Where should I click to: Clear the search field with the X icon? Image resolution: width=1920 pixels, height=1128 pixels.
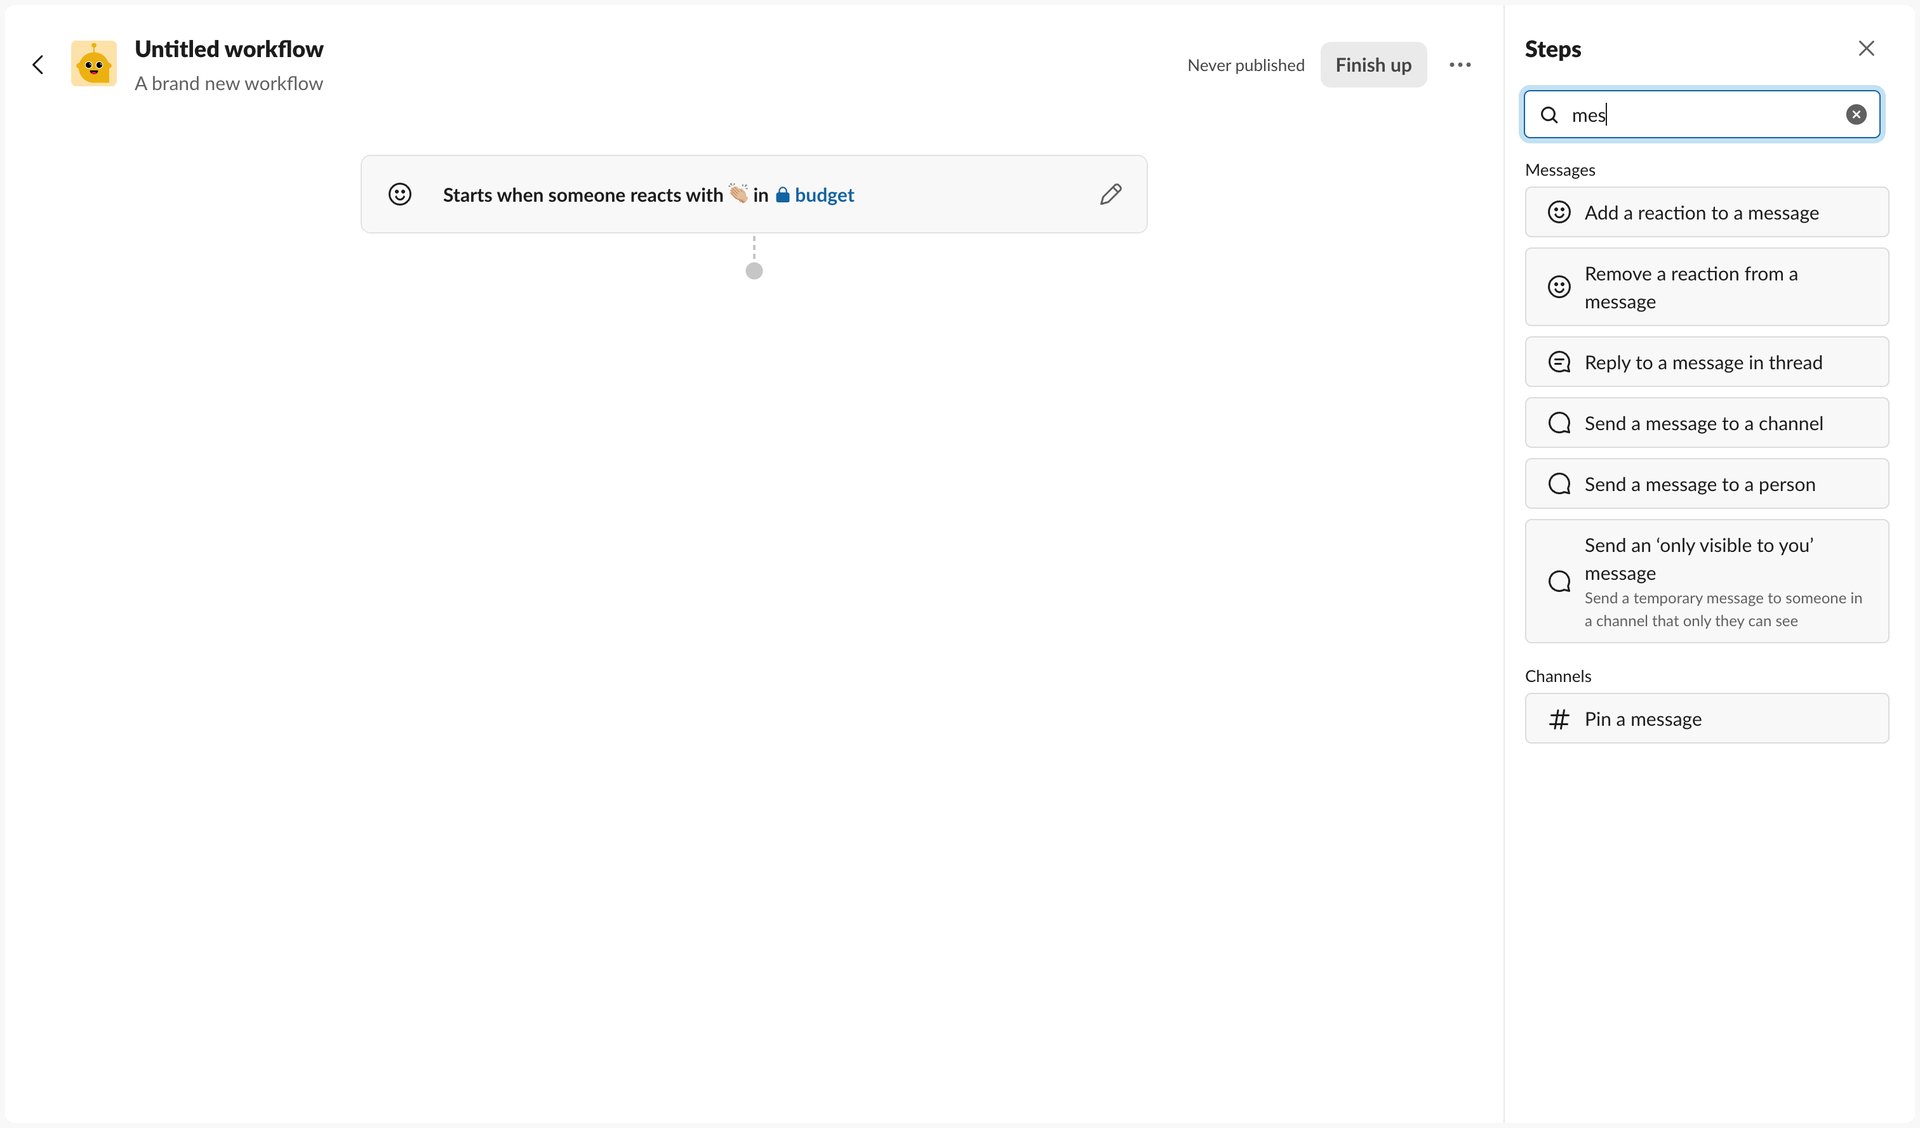pyautogui.click(x=1857, y=113)
